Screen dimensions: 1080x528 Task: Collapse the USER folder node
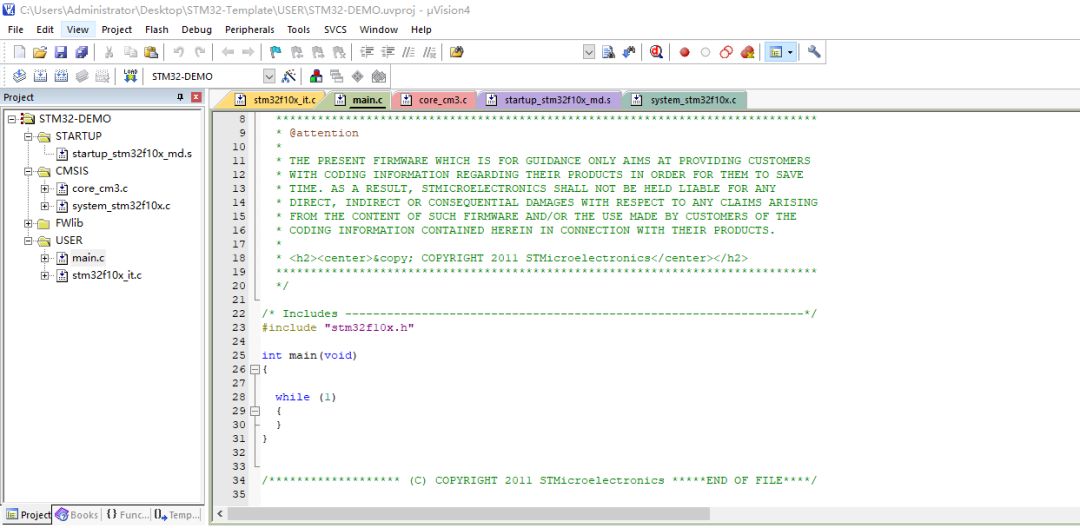(x=28, y=241)
